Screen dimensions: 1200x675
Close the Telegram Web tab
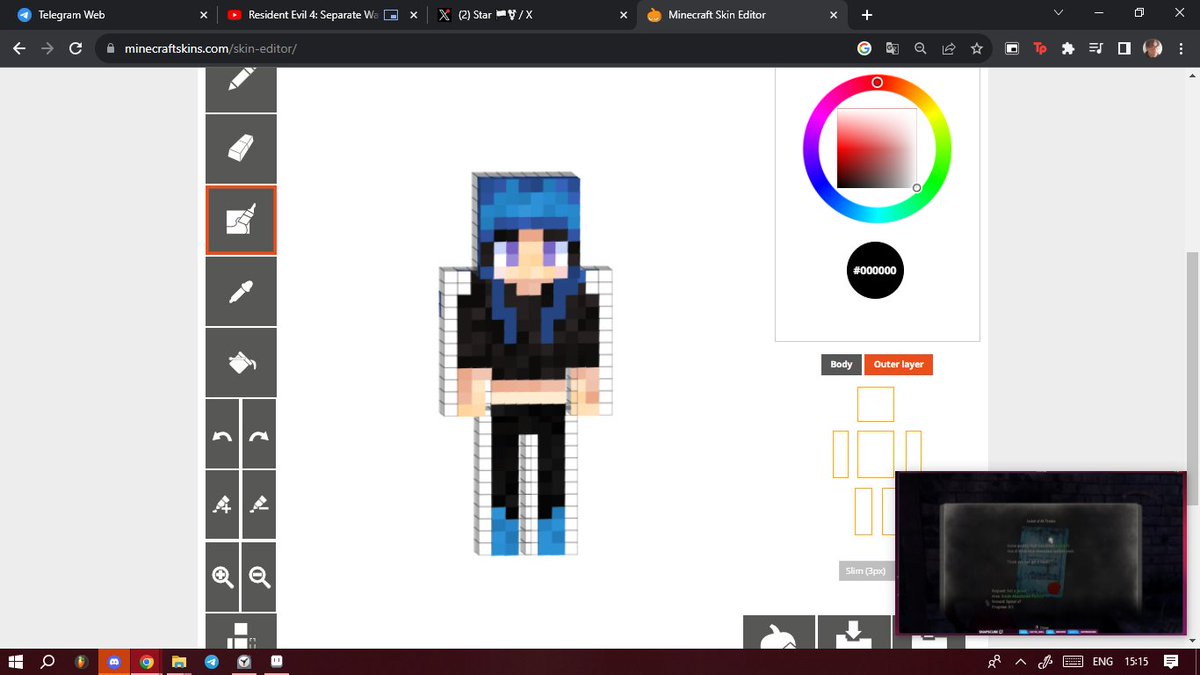click(x=203, y=15)
